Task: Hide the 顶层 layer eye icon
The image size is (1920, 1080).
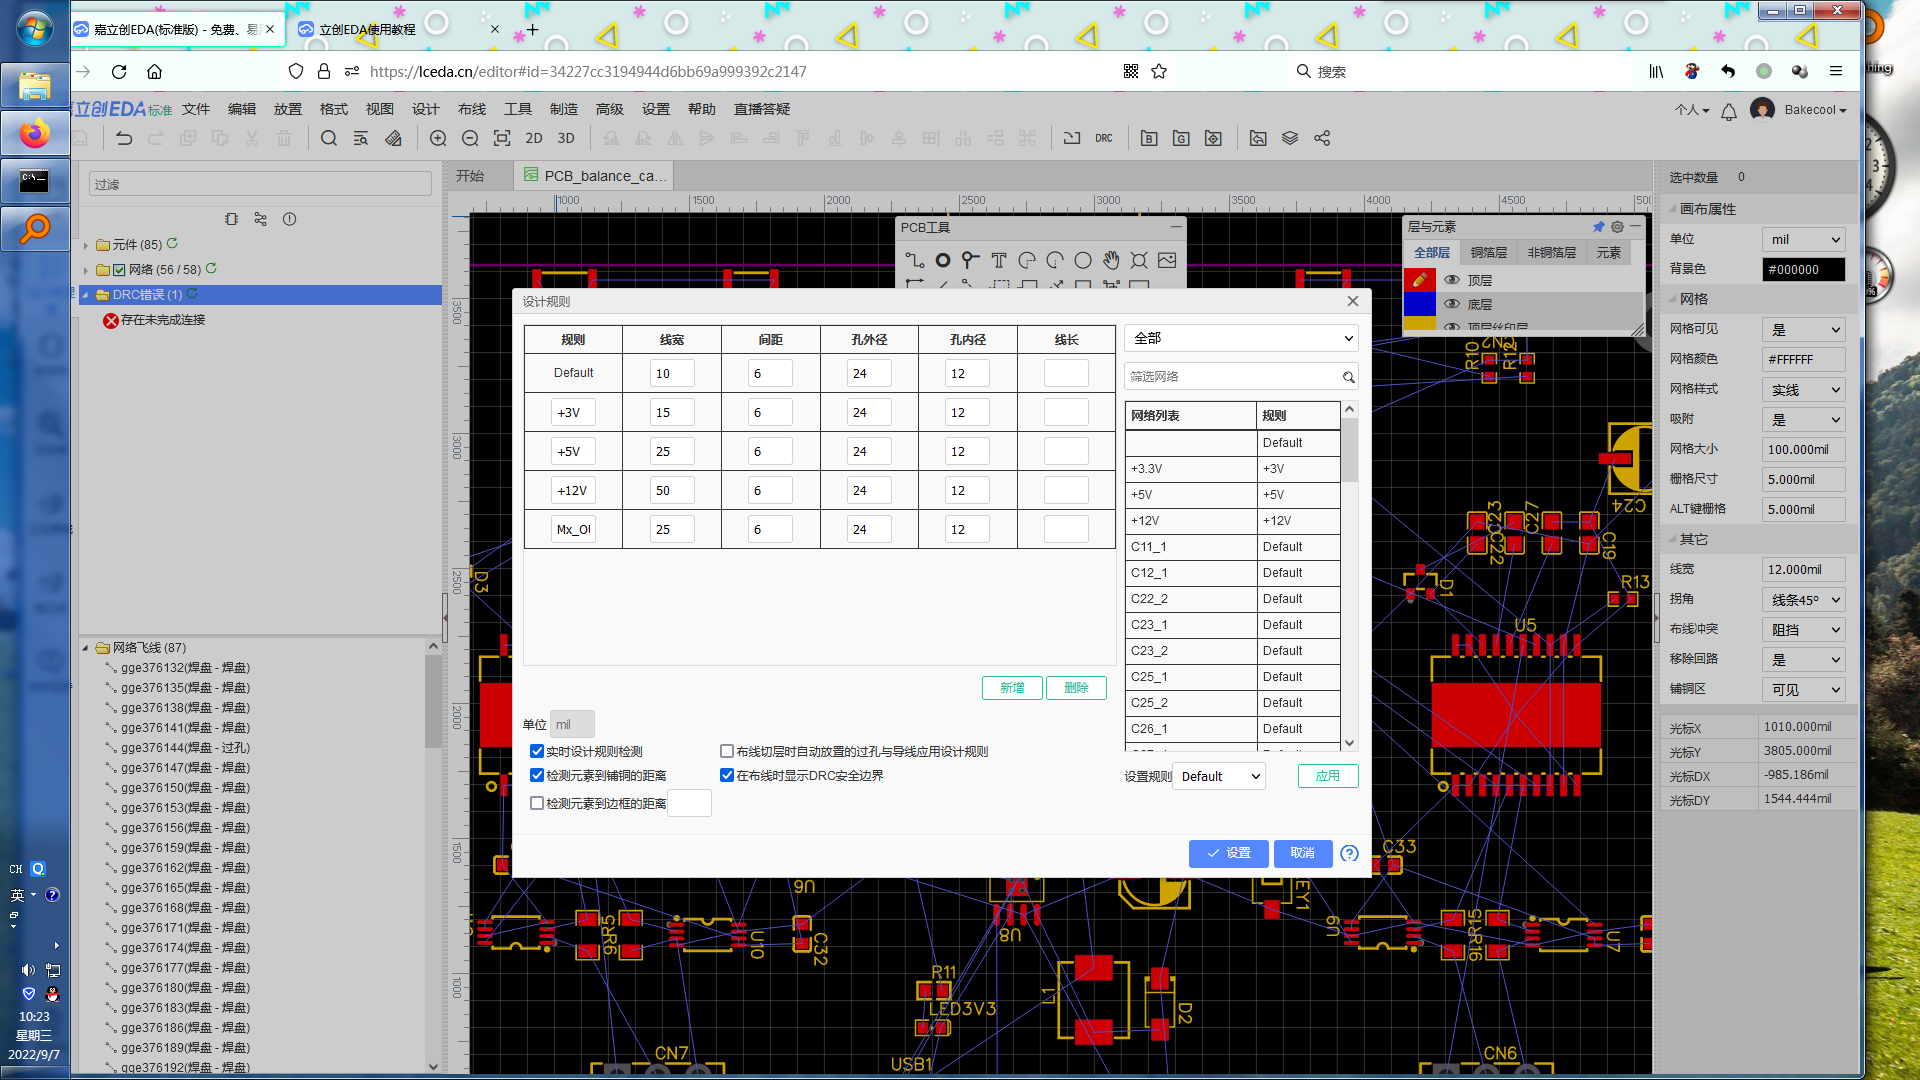Action: [1452, 280]
